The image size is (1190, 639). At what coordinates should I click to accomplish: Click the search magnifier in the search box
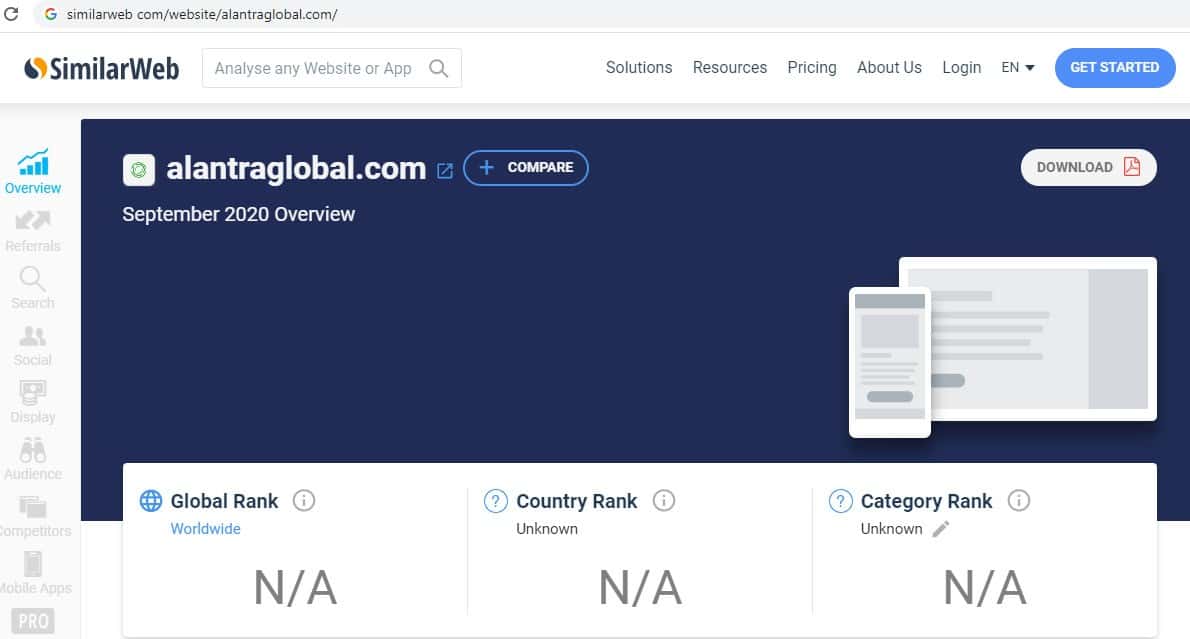(x=438, y=68)
